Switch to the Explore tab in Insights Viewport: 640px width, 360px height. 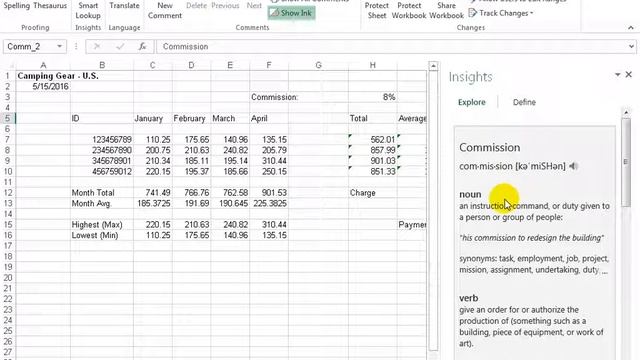[471, 102]
